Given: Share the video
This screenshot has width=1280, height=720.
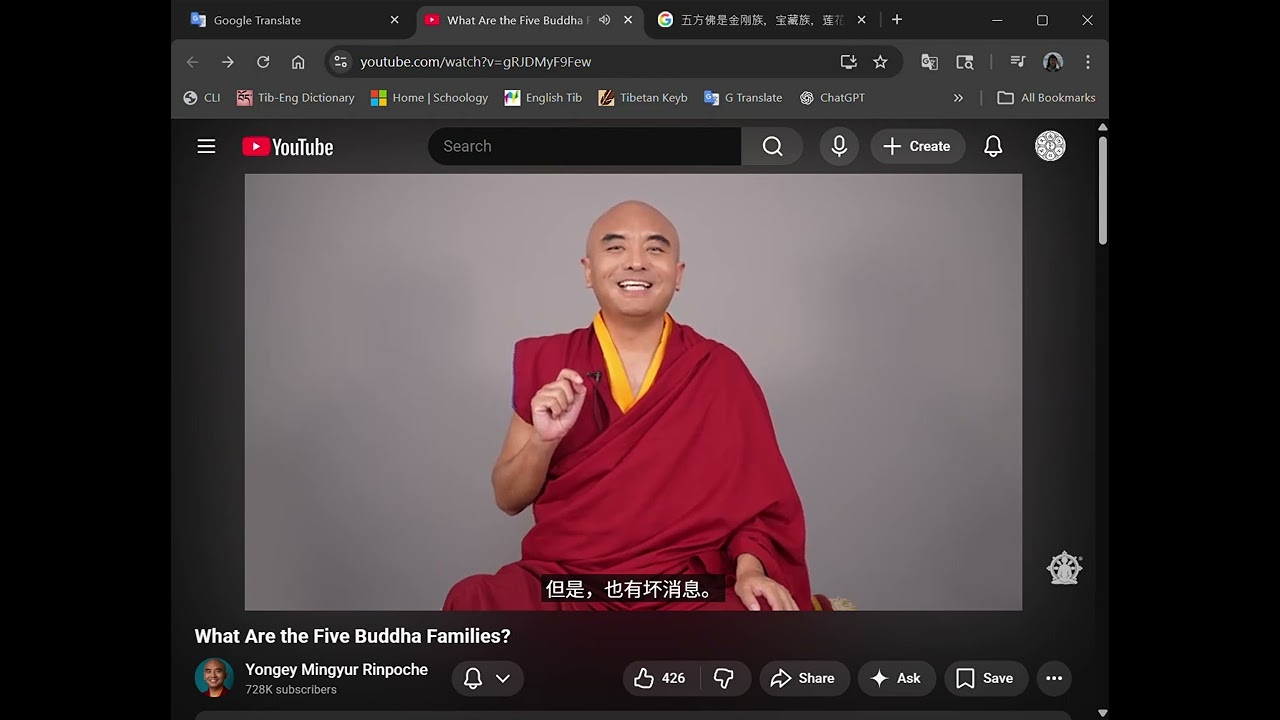Looking at the screenshot, I should point(804,678).
